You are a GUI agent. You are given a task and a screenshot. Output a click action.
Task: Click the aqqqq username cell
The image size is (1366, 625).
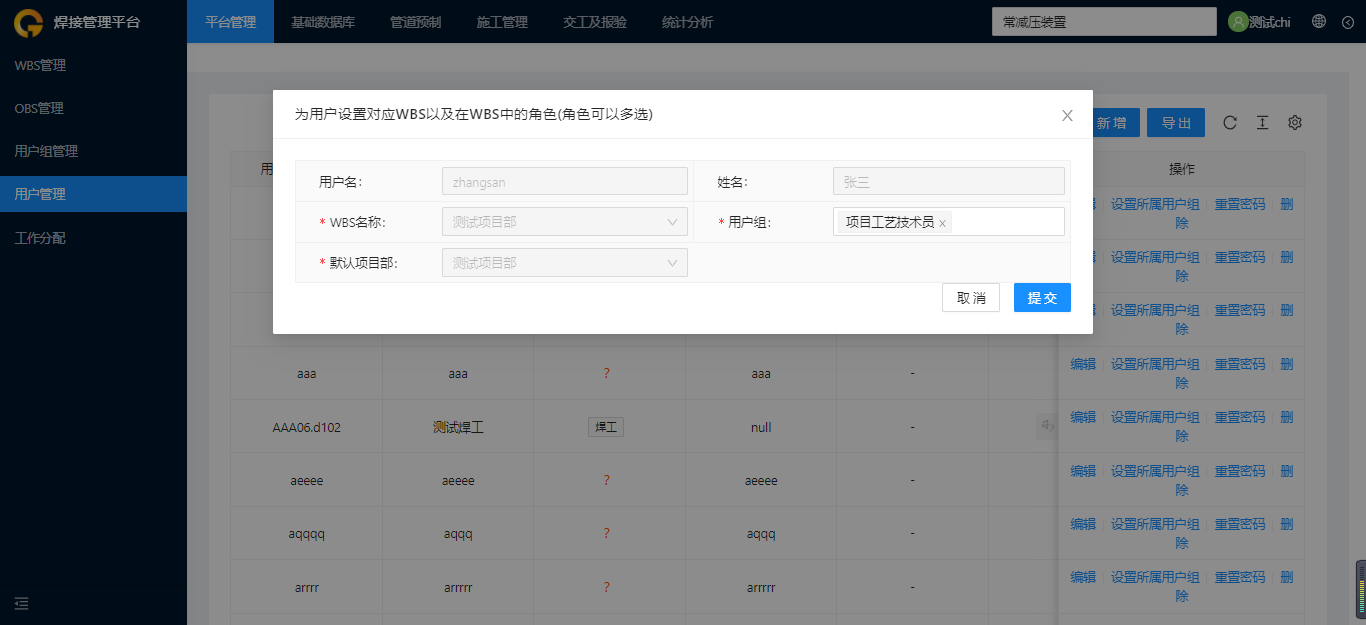click(x=306, y=534)
